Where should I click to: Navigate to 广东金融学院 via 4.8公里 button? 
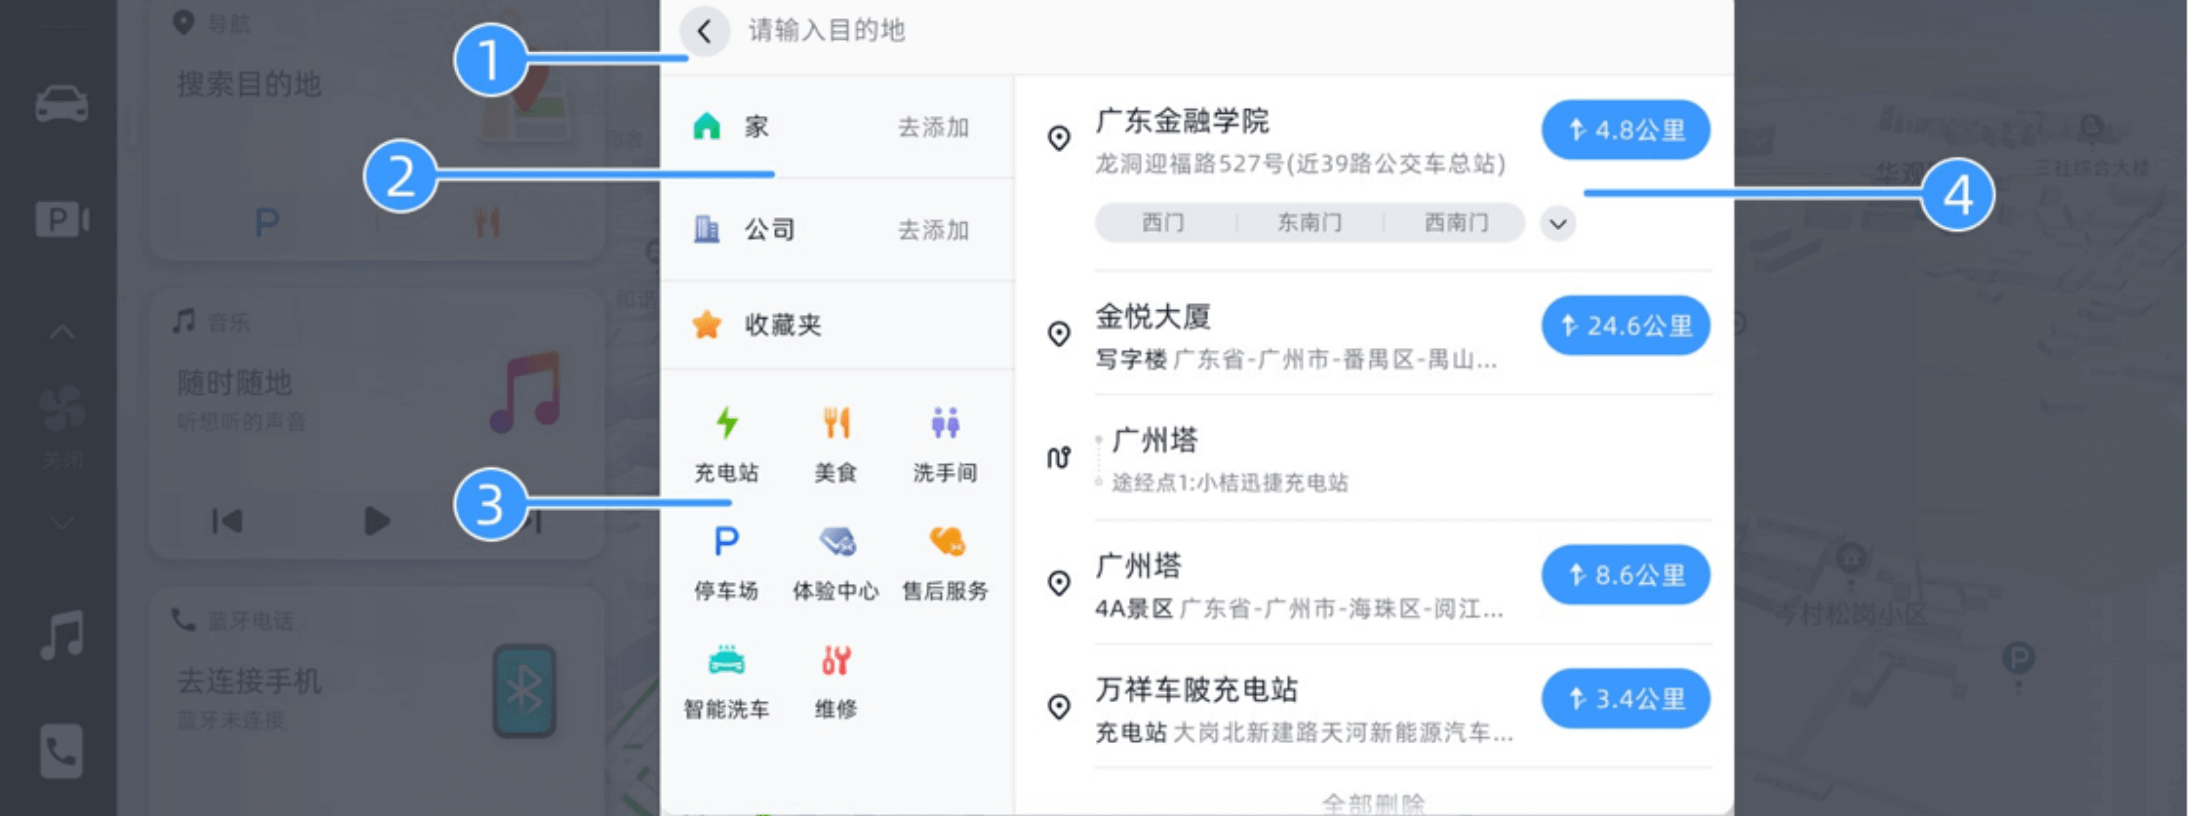1626,130
